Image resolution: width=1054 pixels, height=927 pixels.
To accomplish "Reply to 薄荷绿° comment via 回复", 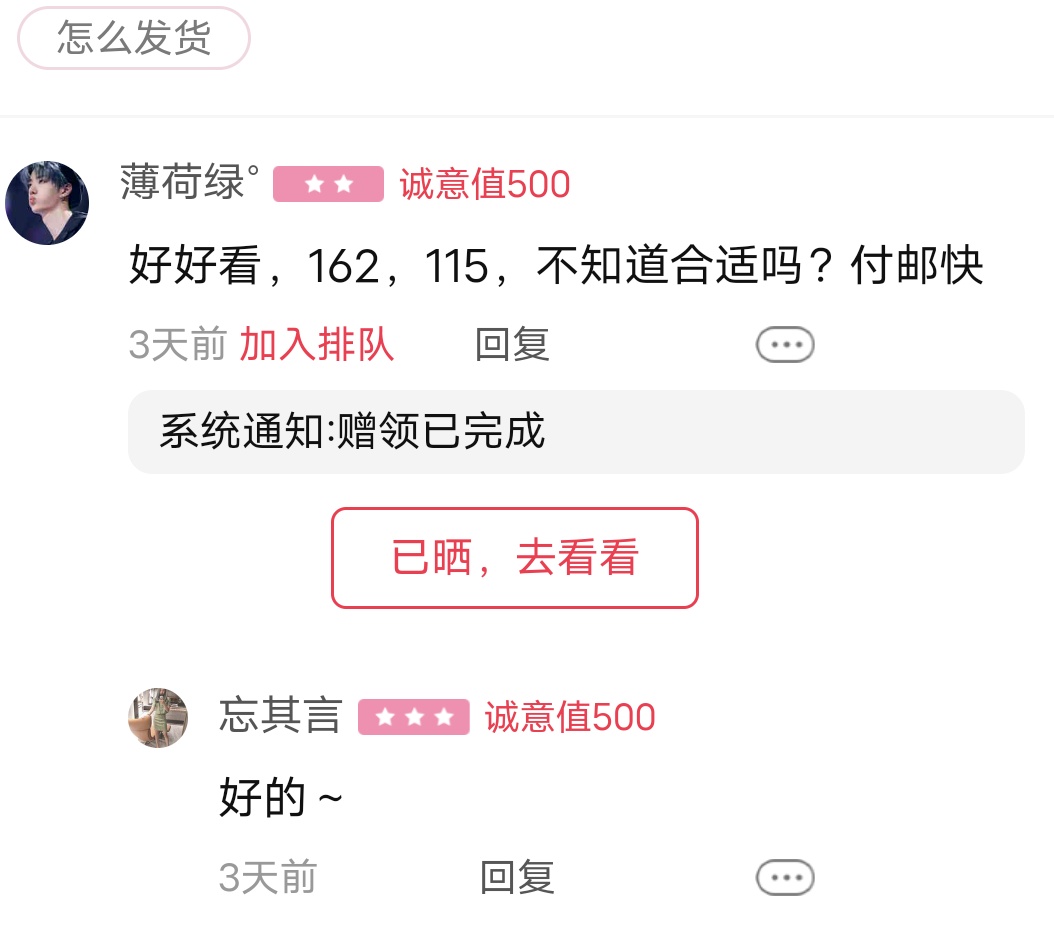I will coord(512,344).
